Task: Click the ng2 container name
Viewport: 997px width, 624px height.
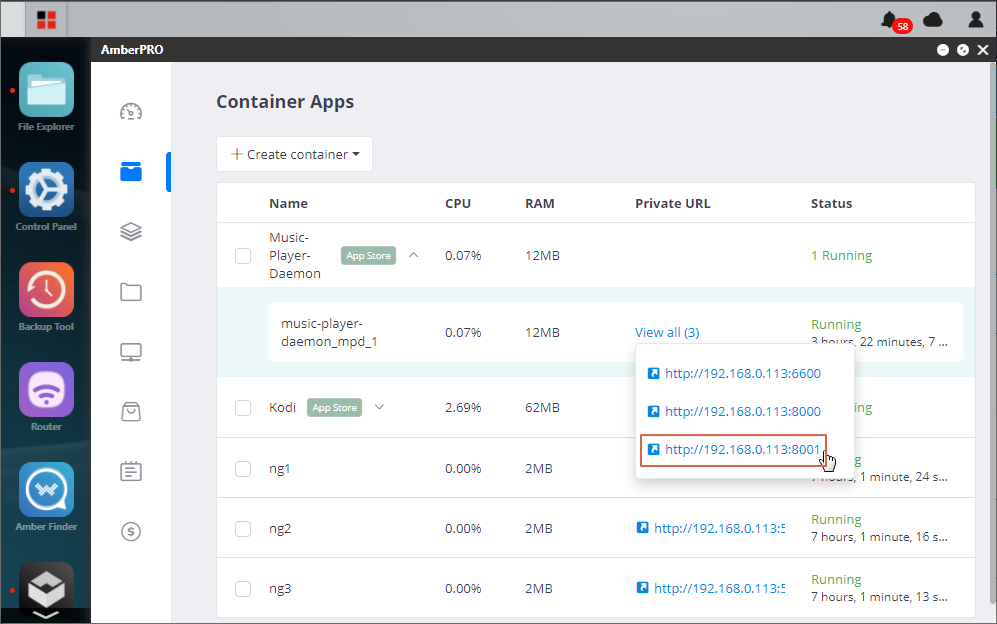Action: 280,529
